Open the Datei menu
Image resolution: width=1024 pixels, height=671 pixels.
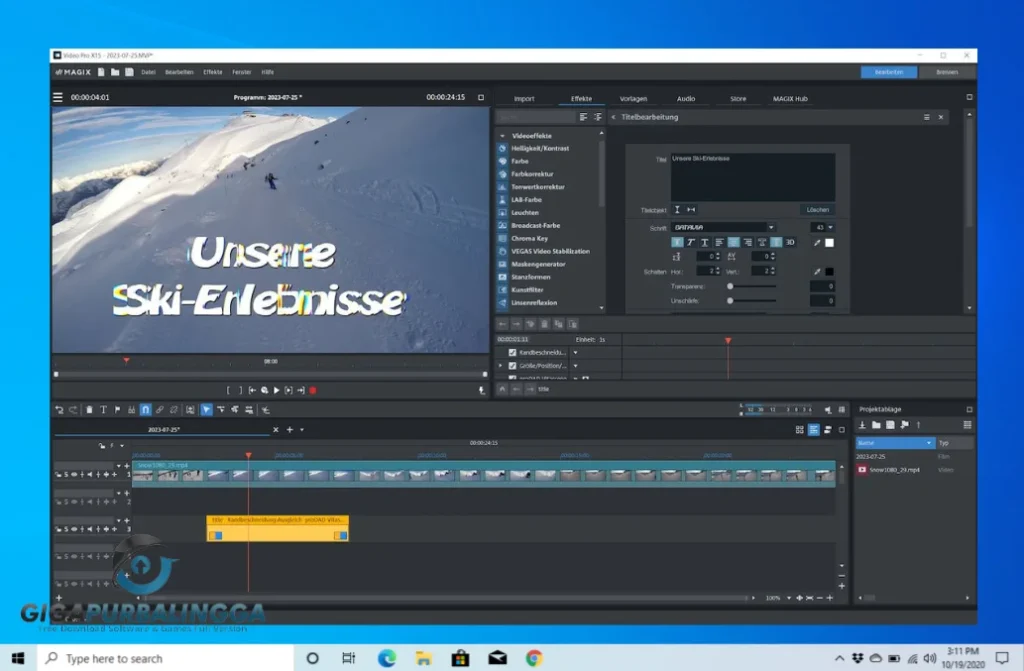click(x=148, y=72)
